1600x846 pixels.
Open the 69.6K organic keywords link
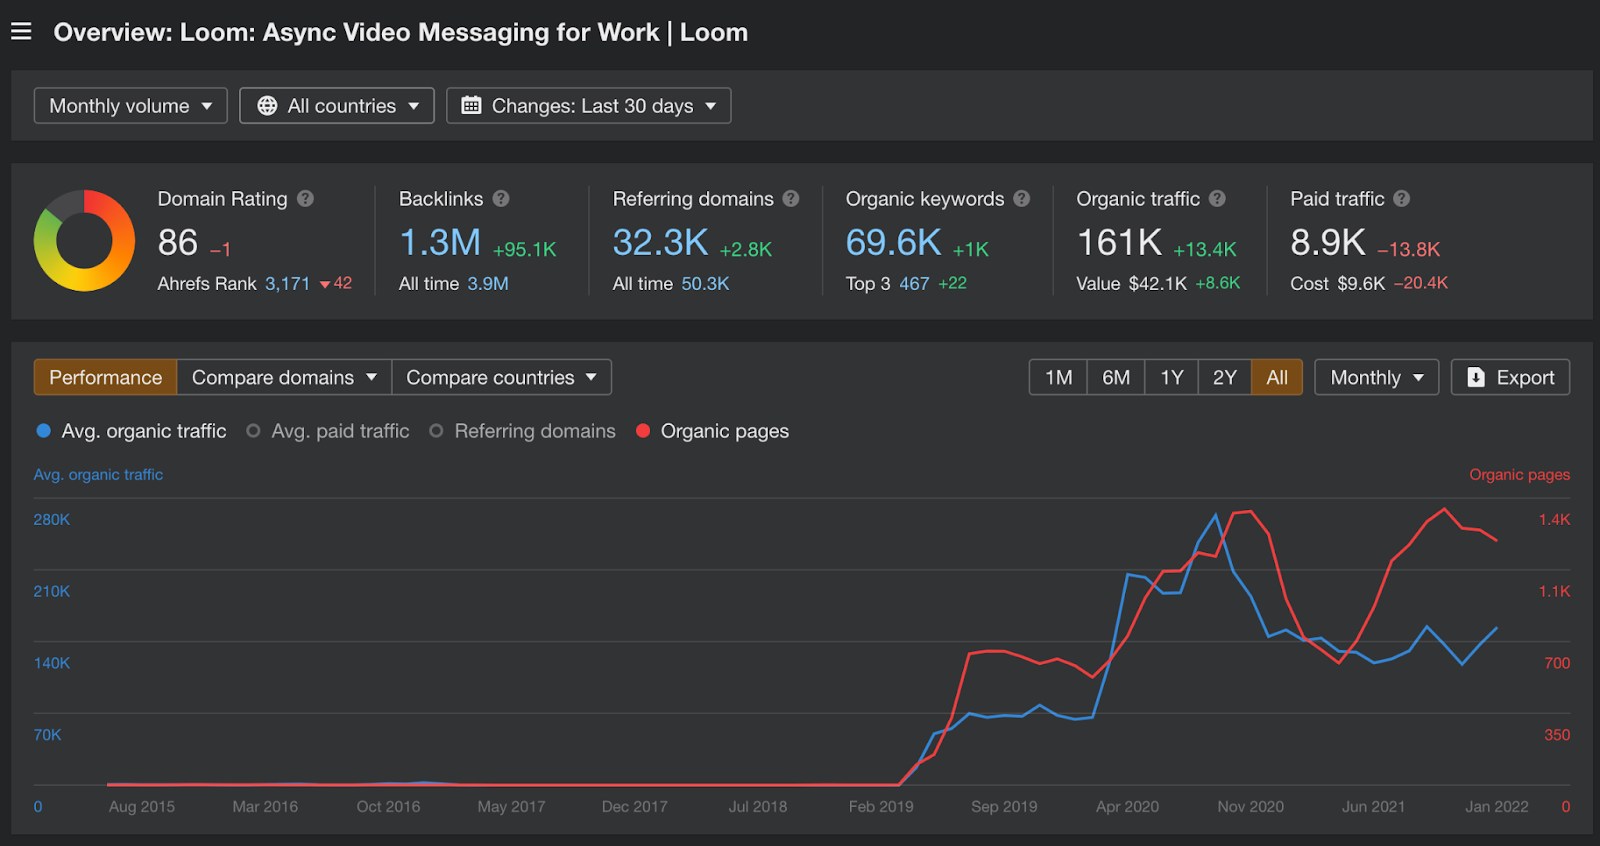coord(893,242)
